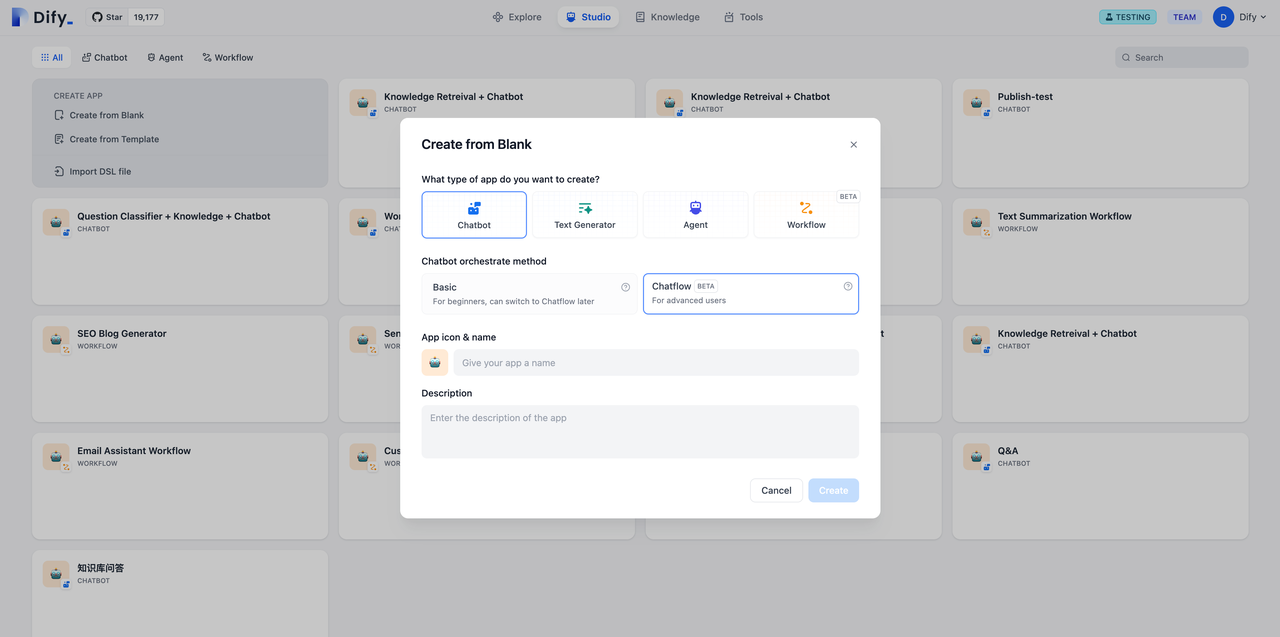The image size is (1280, 637).
Task: Click help icon on Chatflow option
Action: coord(848,286)
